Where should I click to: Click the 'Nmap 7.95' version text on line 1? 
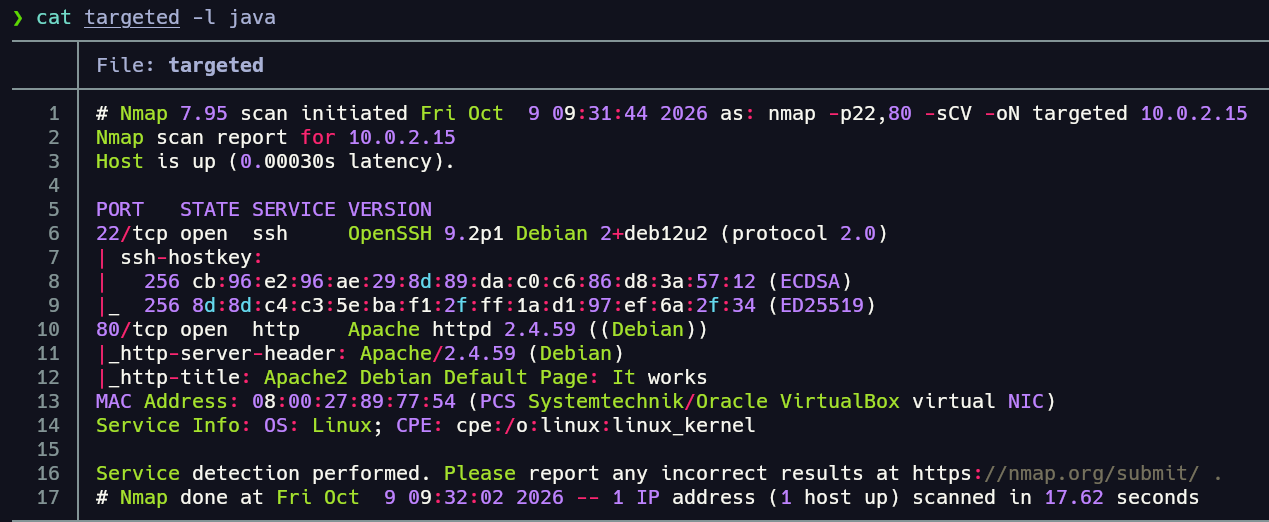tap(174, 113)
